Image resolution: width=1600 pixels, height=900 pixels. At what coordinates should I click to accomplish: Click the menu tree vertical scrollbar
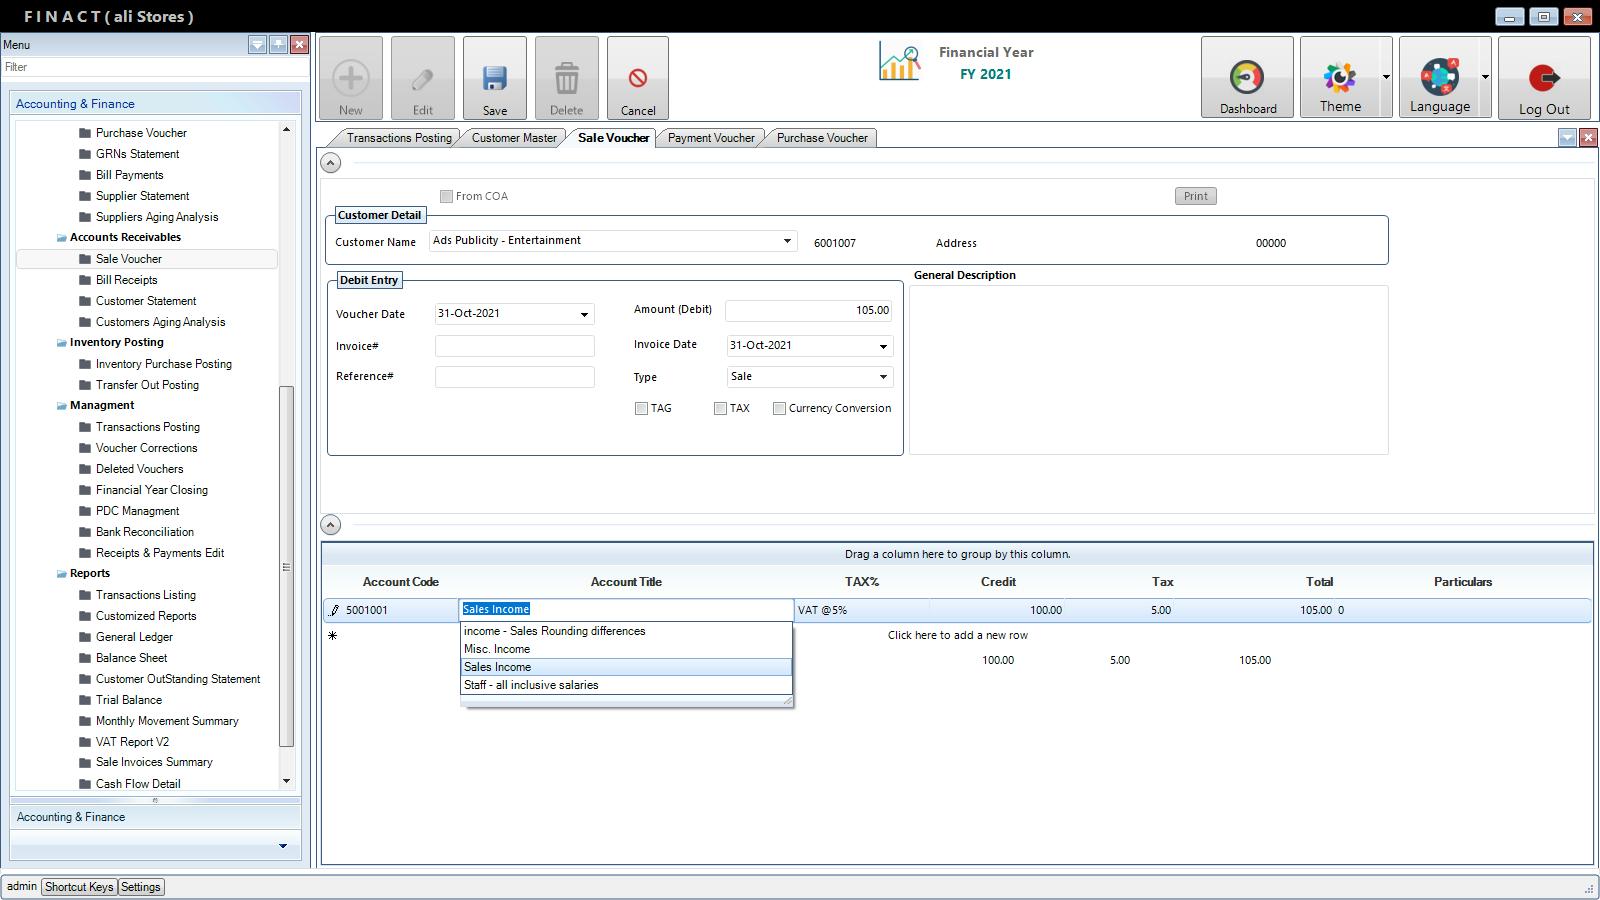pyautogui.click(x=286, y=565)
